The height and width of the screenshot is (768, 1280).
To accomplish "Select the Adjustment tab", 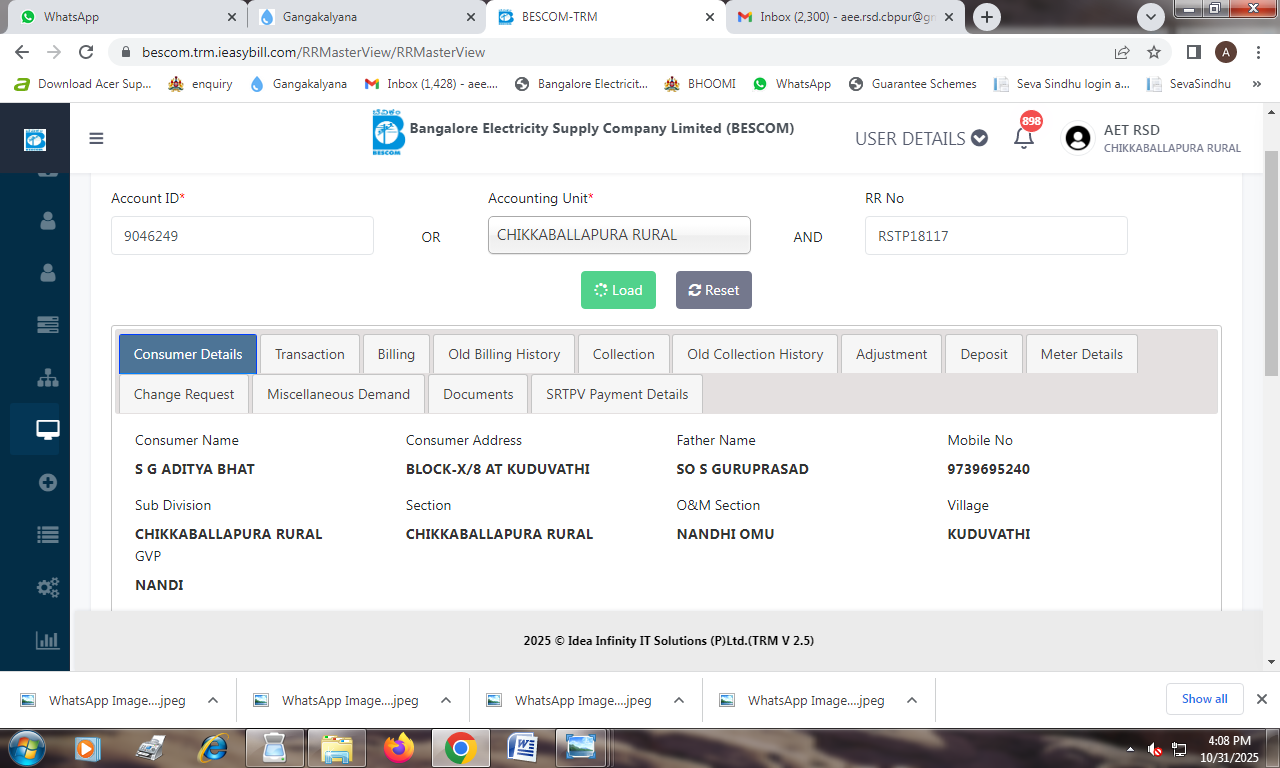I will click(x=892, y=354).
